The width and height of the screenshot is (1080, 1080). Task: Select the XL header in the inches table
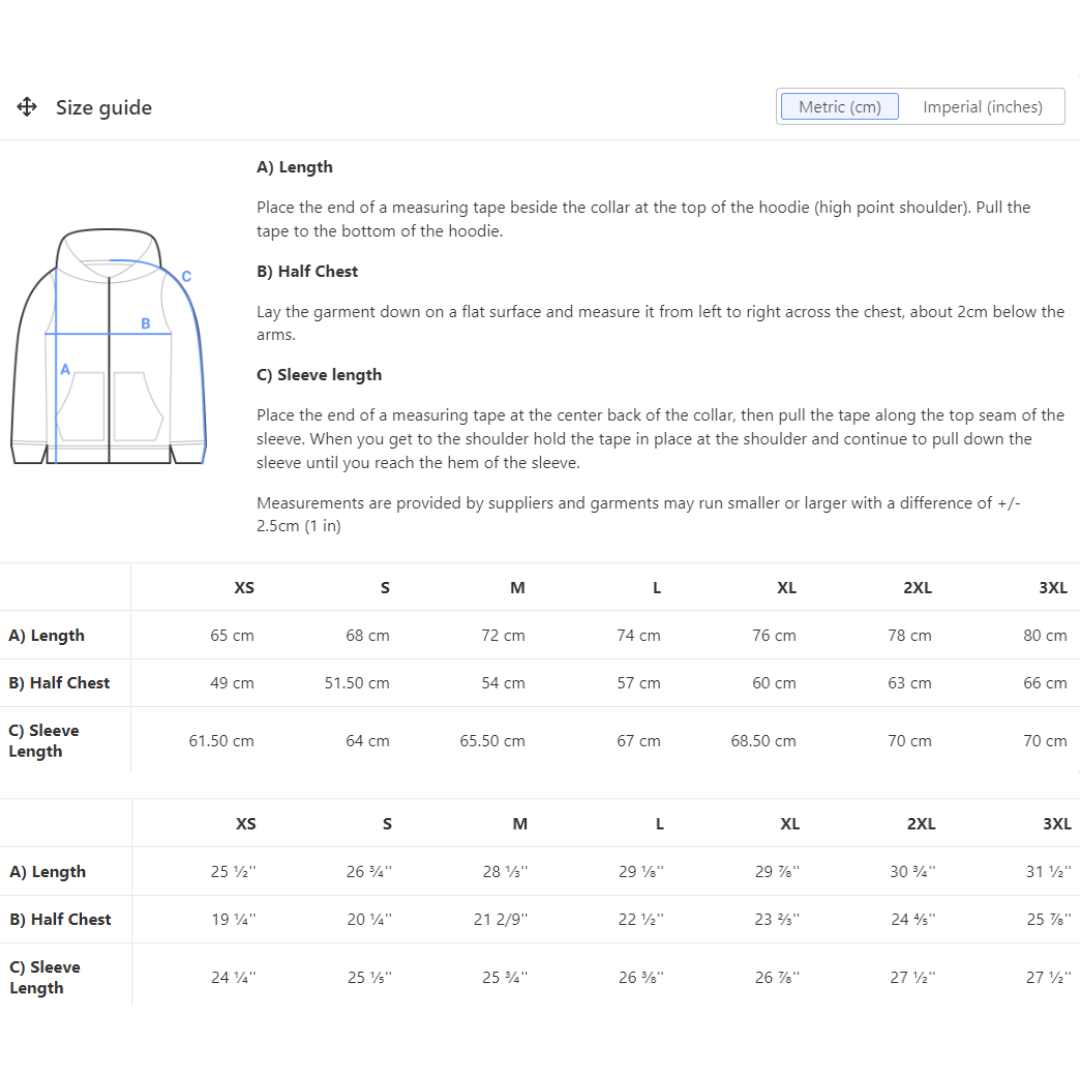pos(789,823)
